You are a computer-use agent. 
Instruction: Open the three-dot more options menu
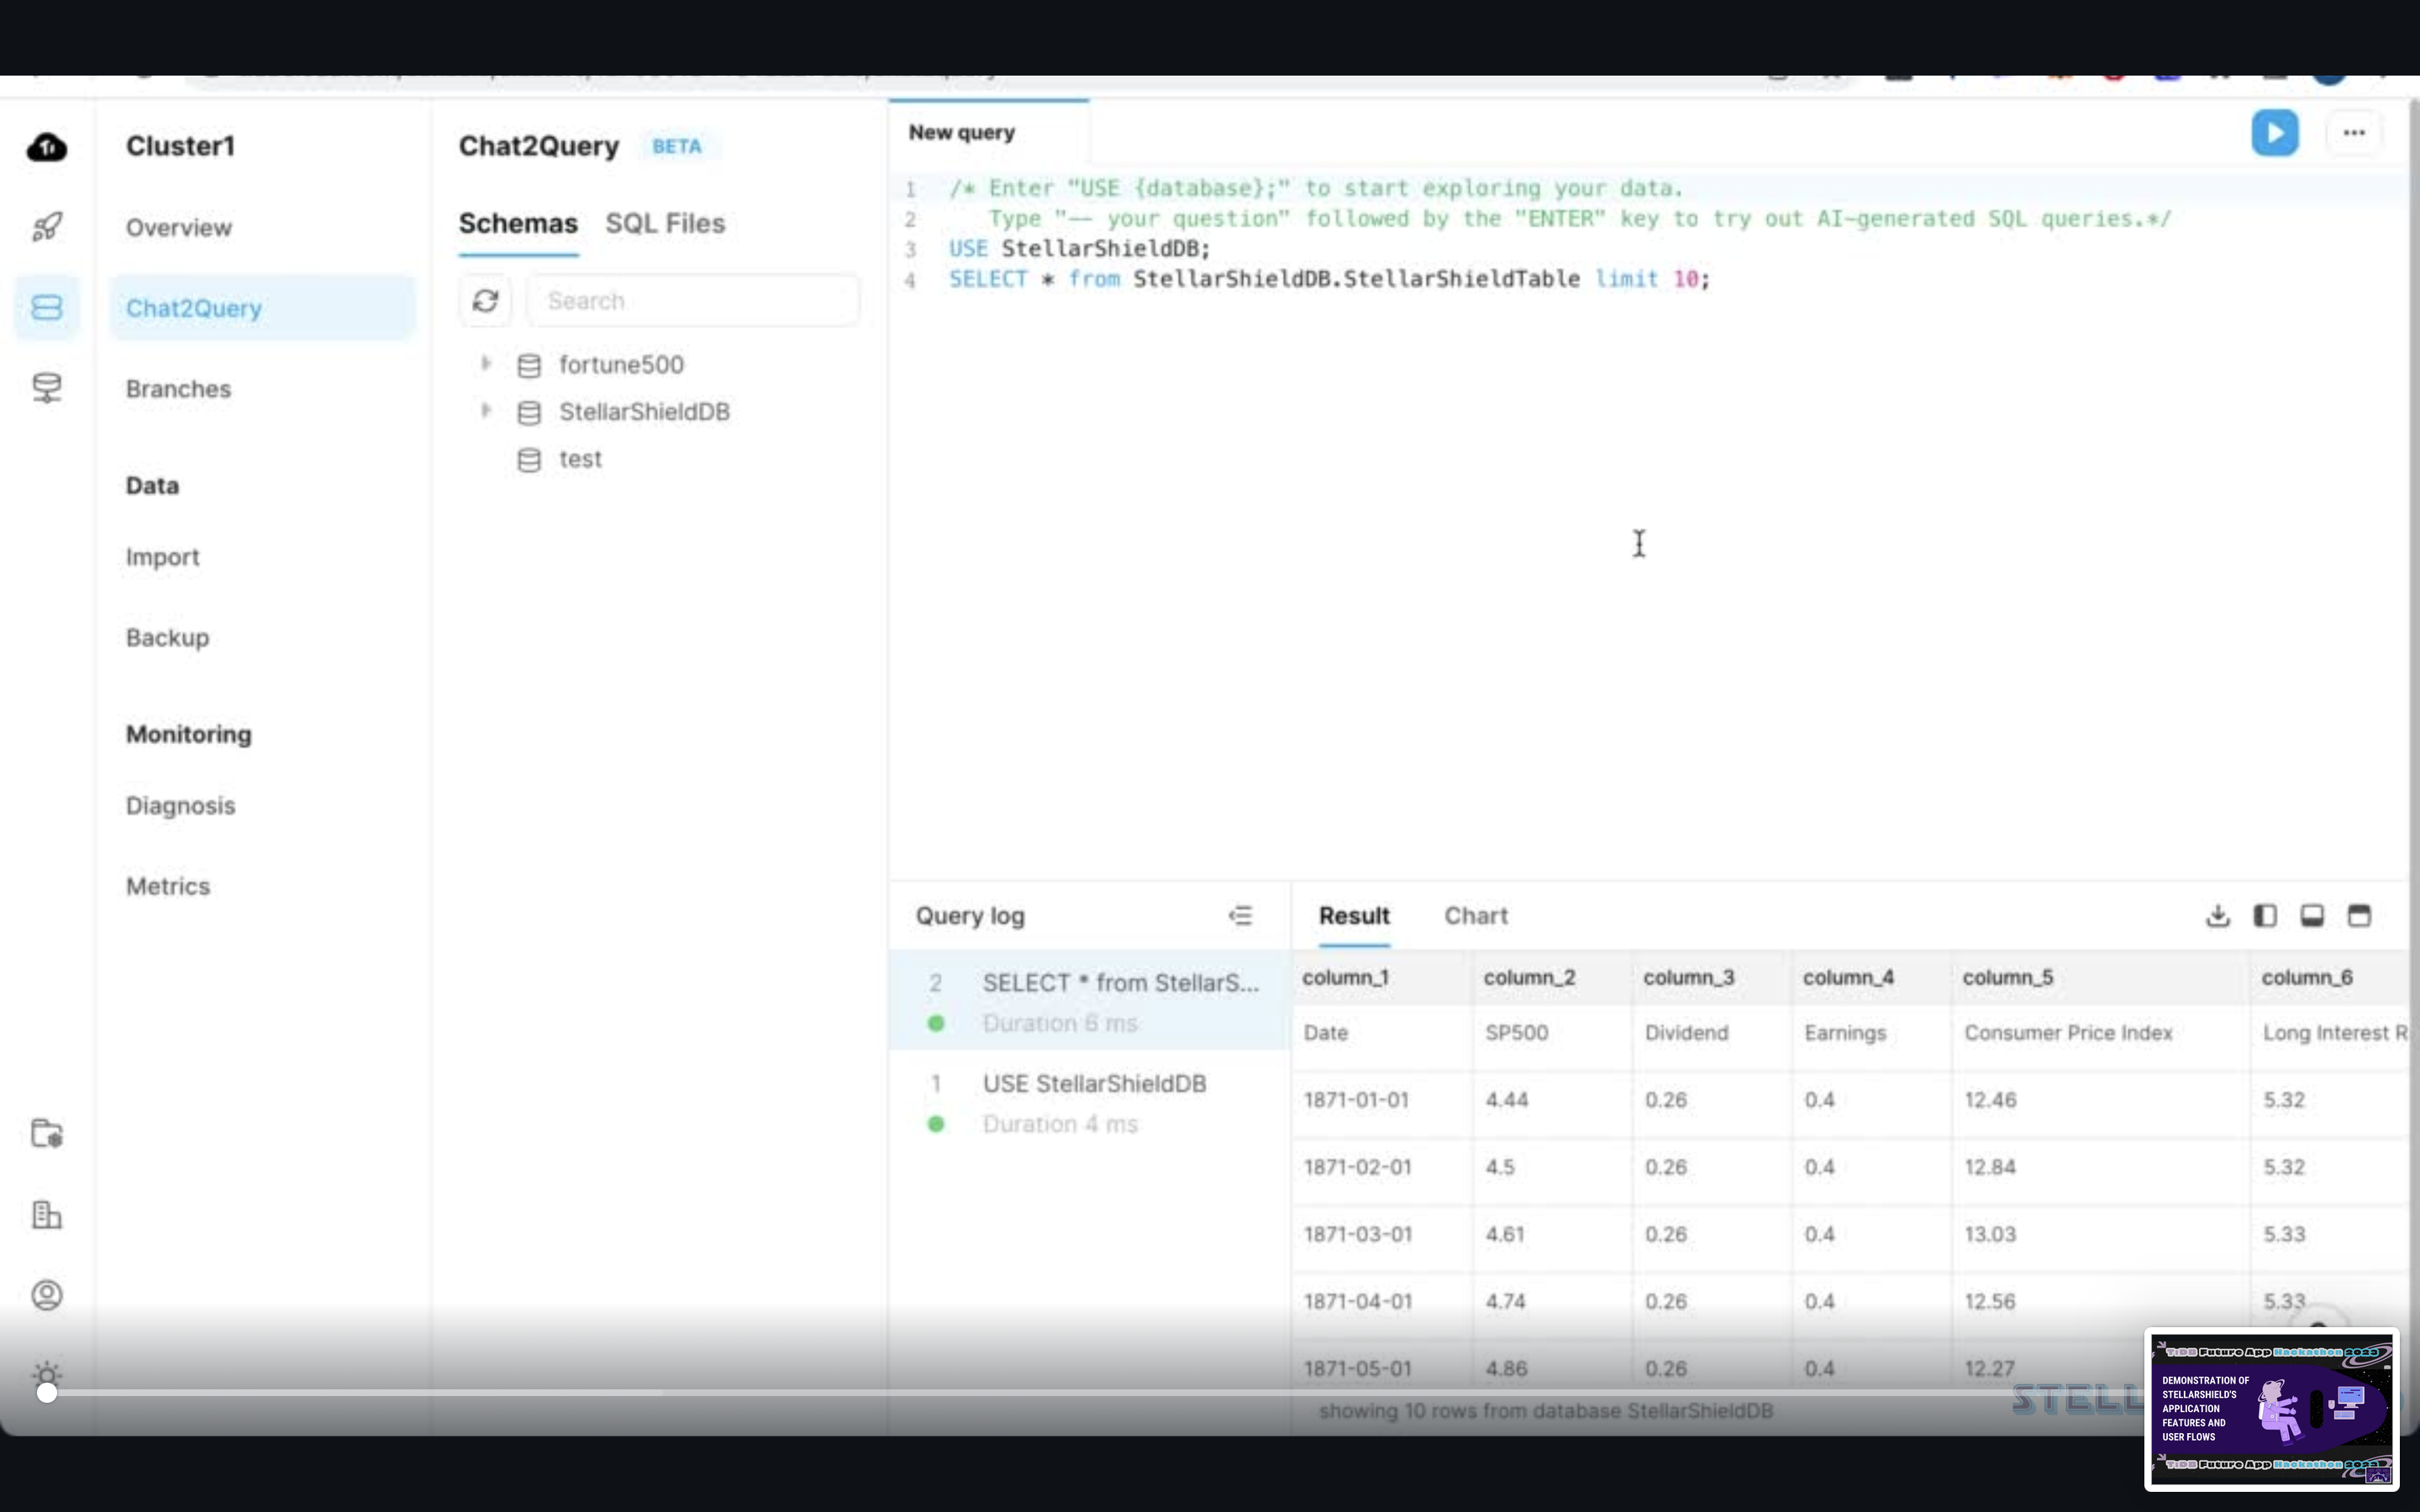pos(2353,133)
